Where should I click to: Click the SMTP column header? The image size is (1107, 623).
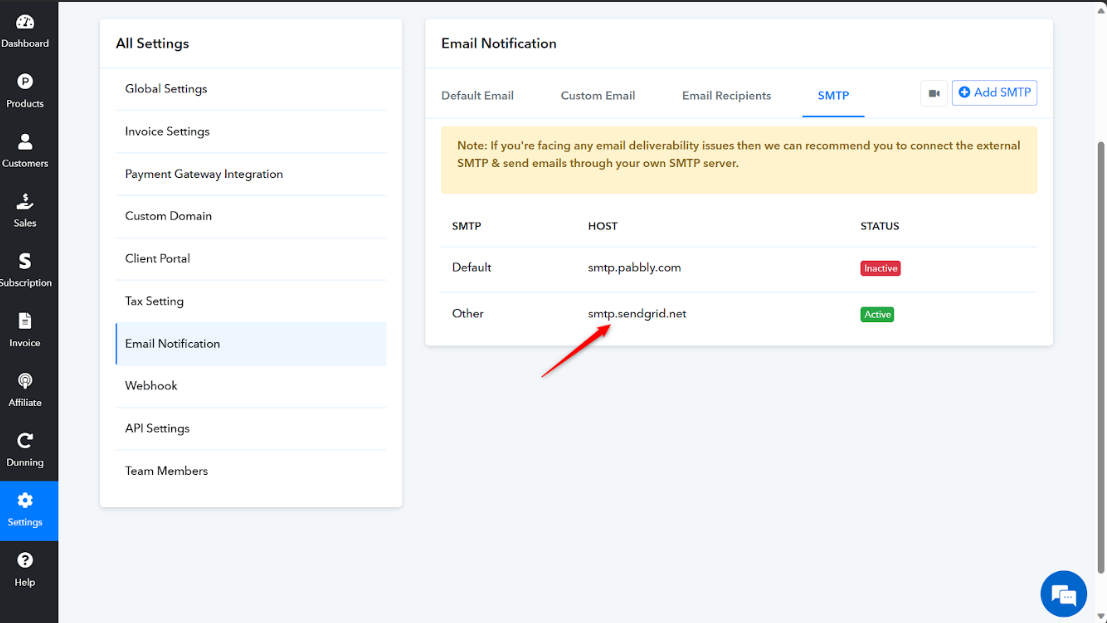(x=466, y=226)
